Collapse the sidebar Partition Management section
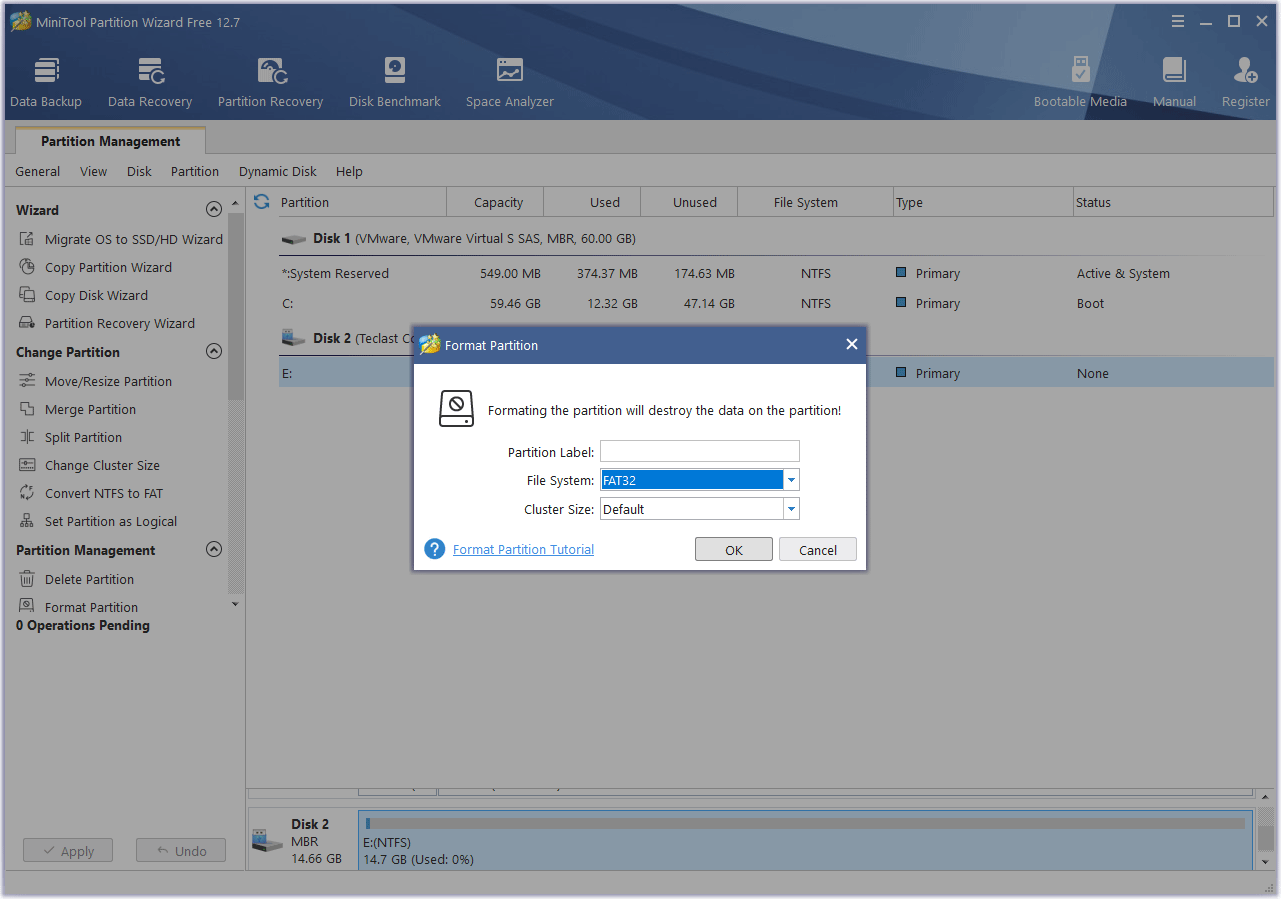1281x899 pixels. click(x=213, y=550)
